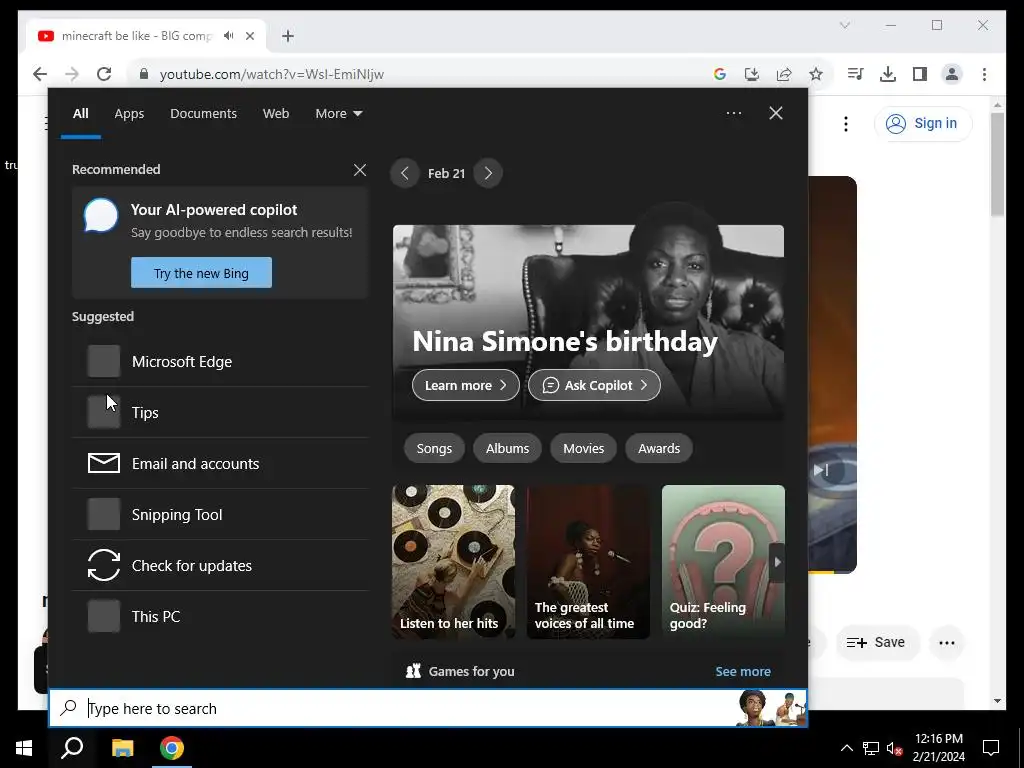This screenshot has height=768, width=1024.
Task: Click the muted volume tray icon
Action: [x=894, y=748]
